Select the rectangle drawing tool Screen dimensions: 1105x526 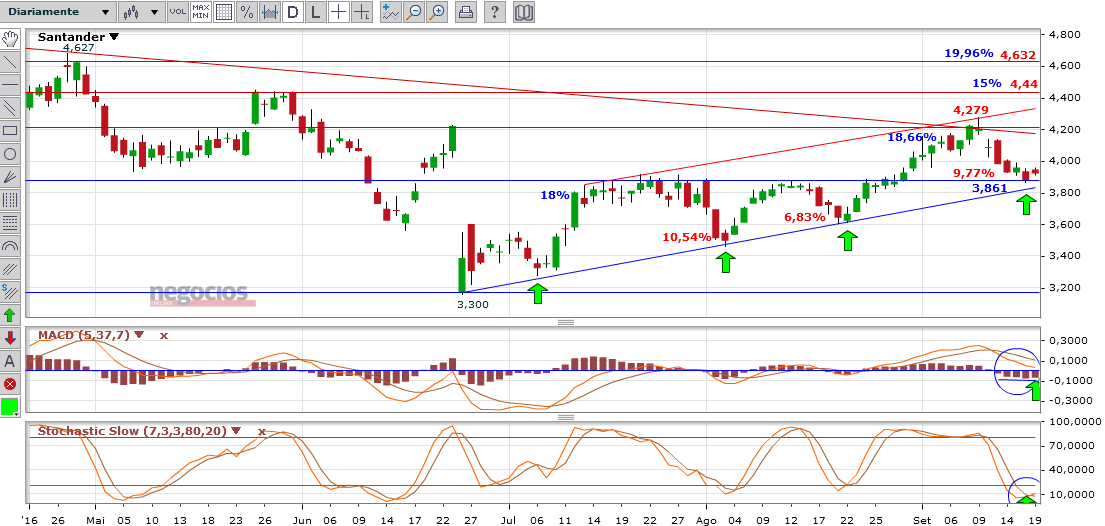[x=10, y=130]
